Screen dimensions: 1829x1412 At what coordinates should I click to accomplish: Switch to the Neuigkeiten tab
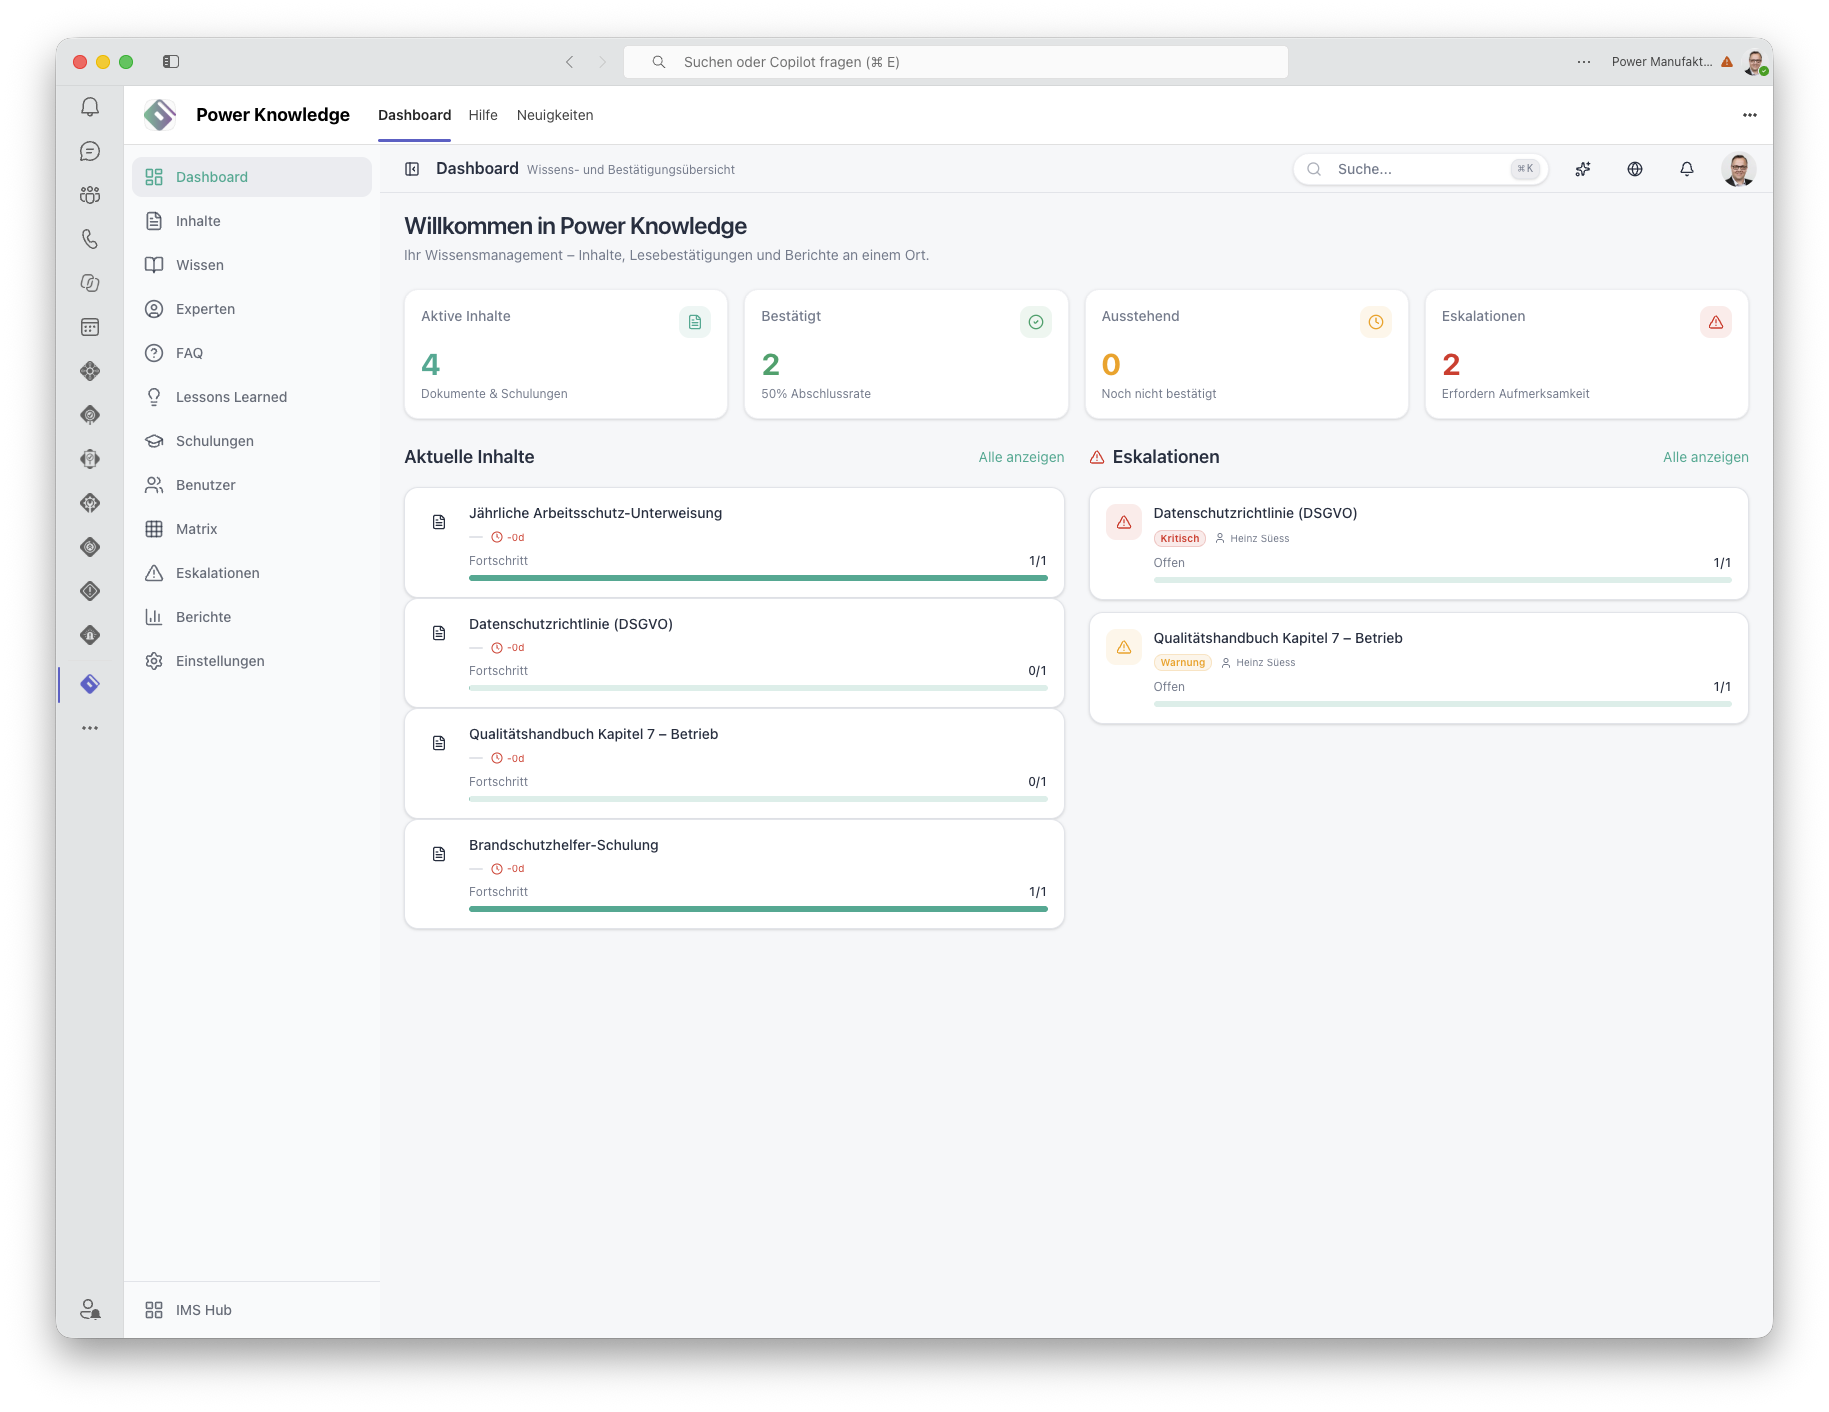[555, 115]
